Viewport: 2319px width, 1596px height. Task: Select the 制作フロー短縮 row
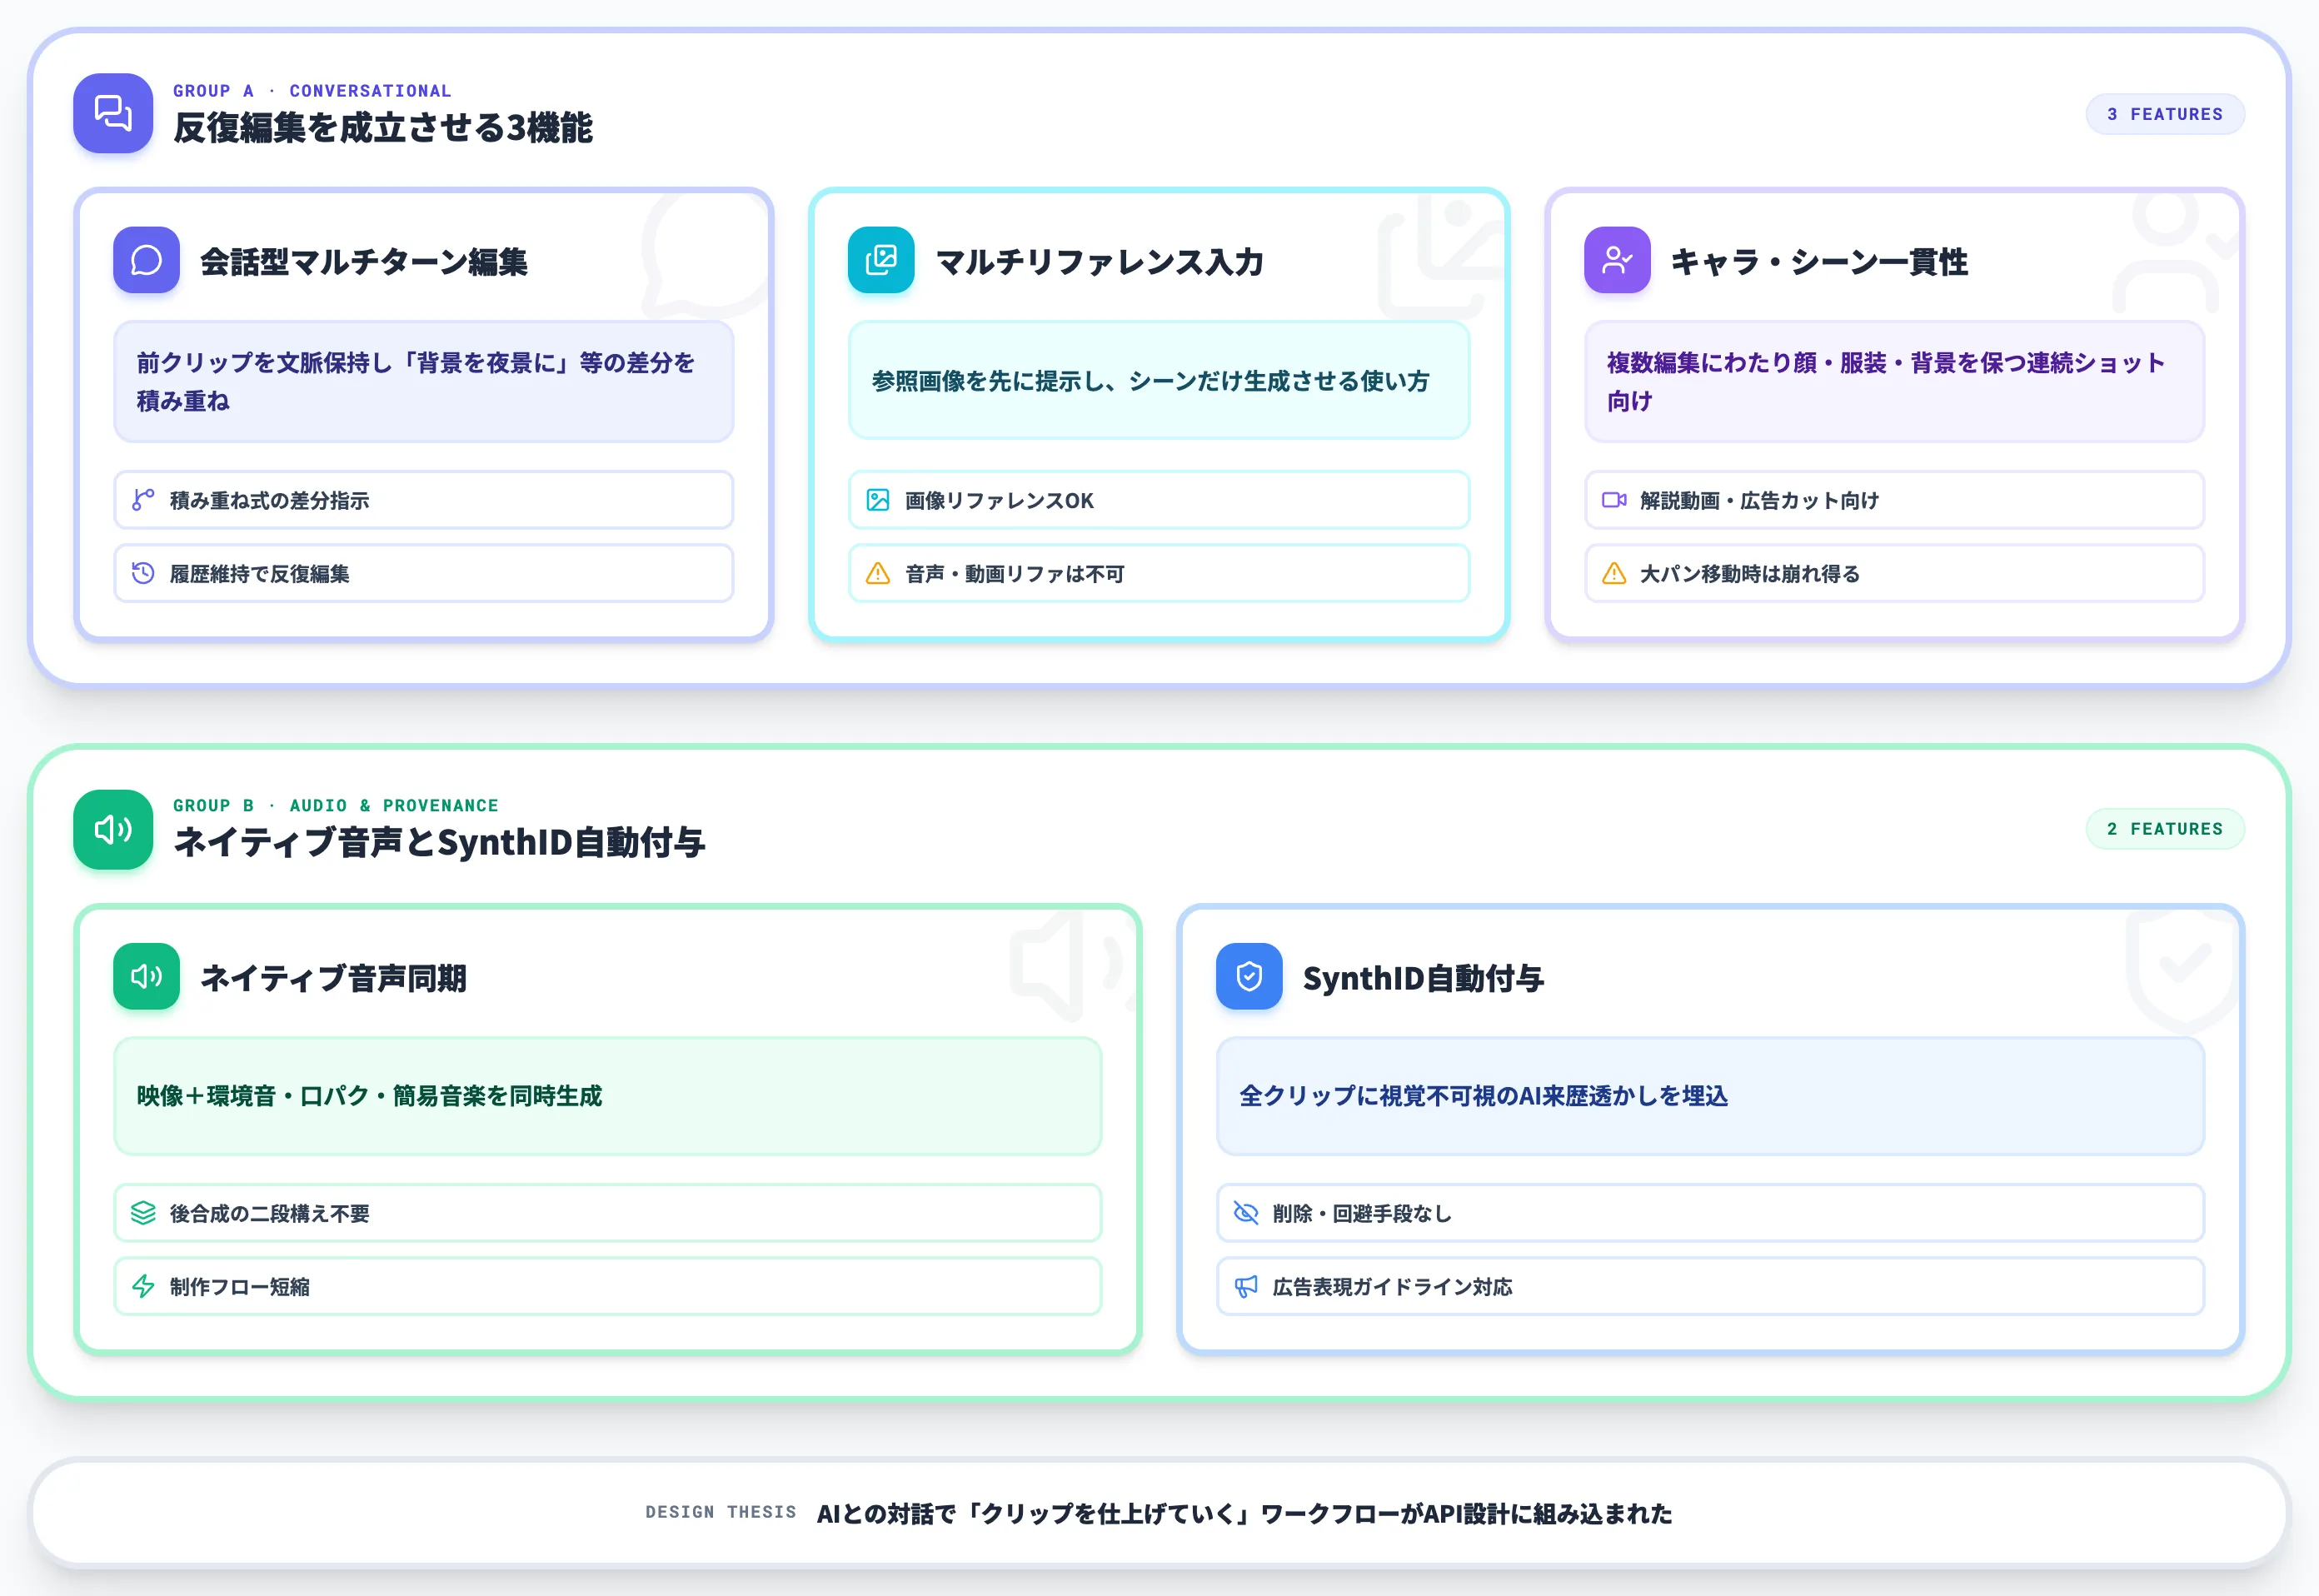point(608,1286)
